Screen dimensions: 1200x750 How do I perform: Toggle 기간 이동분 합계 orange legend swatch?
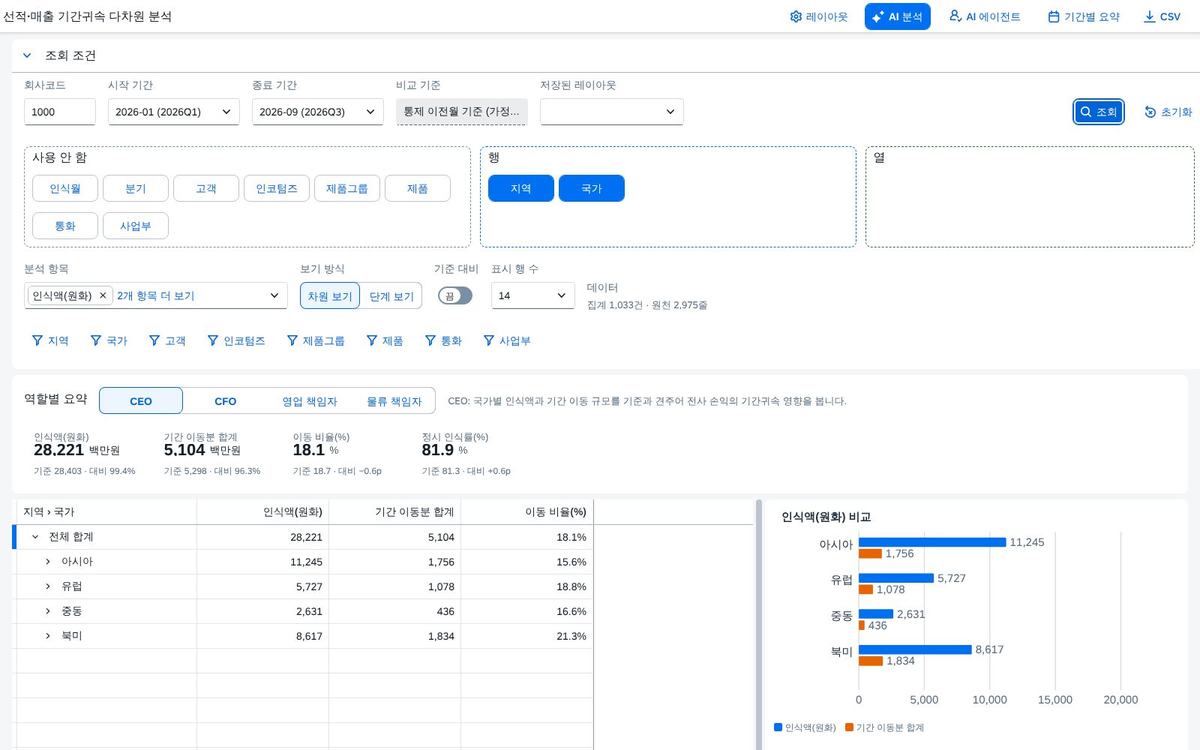pos(849,727)
